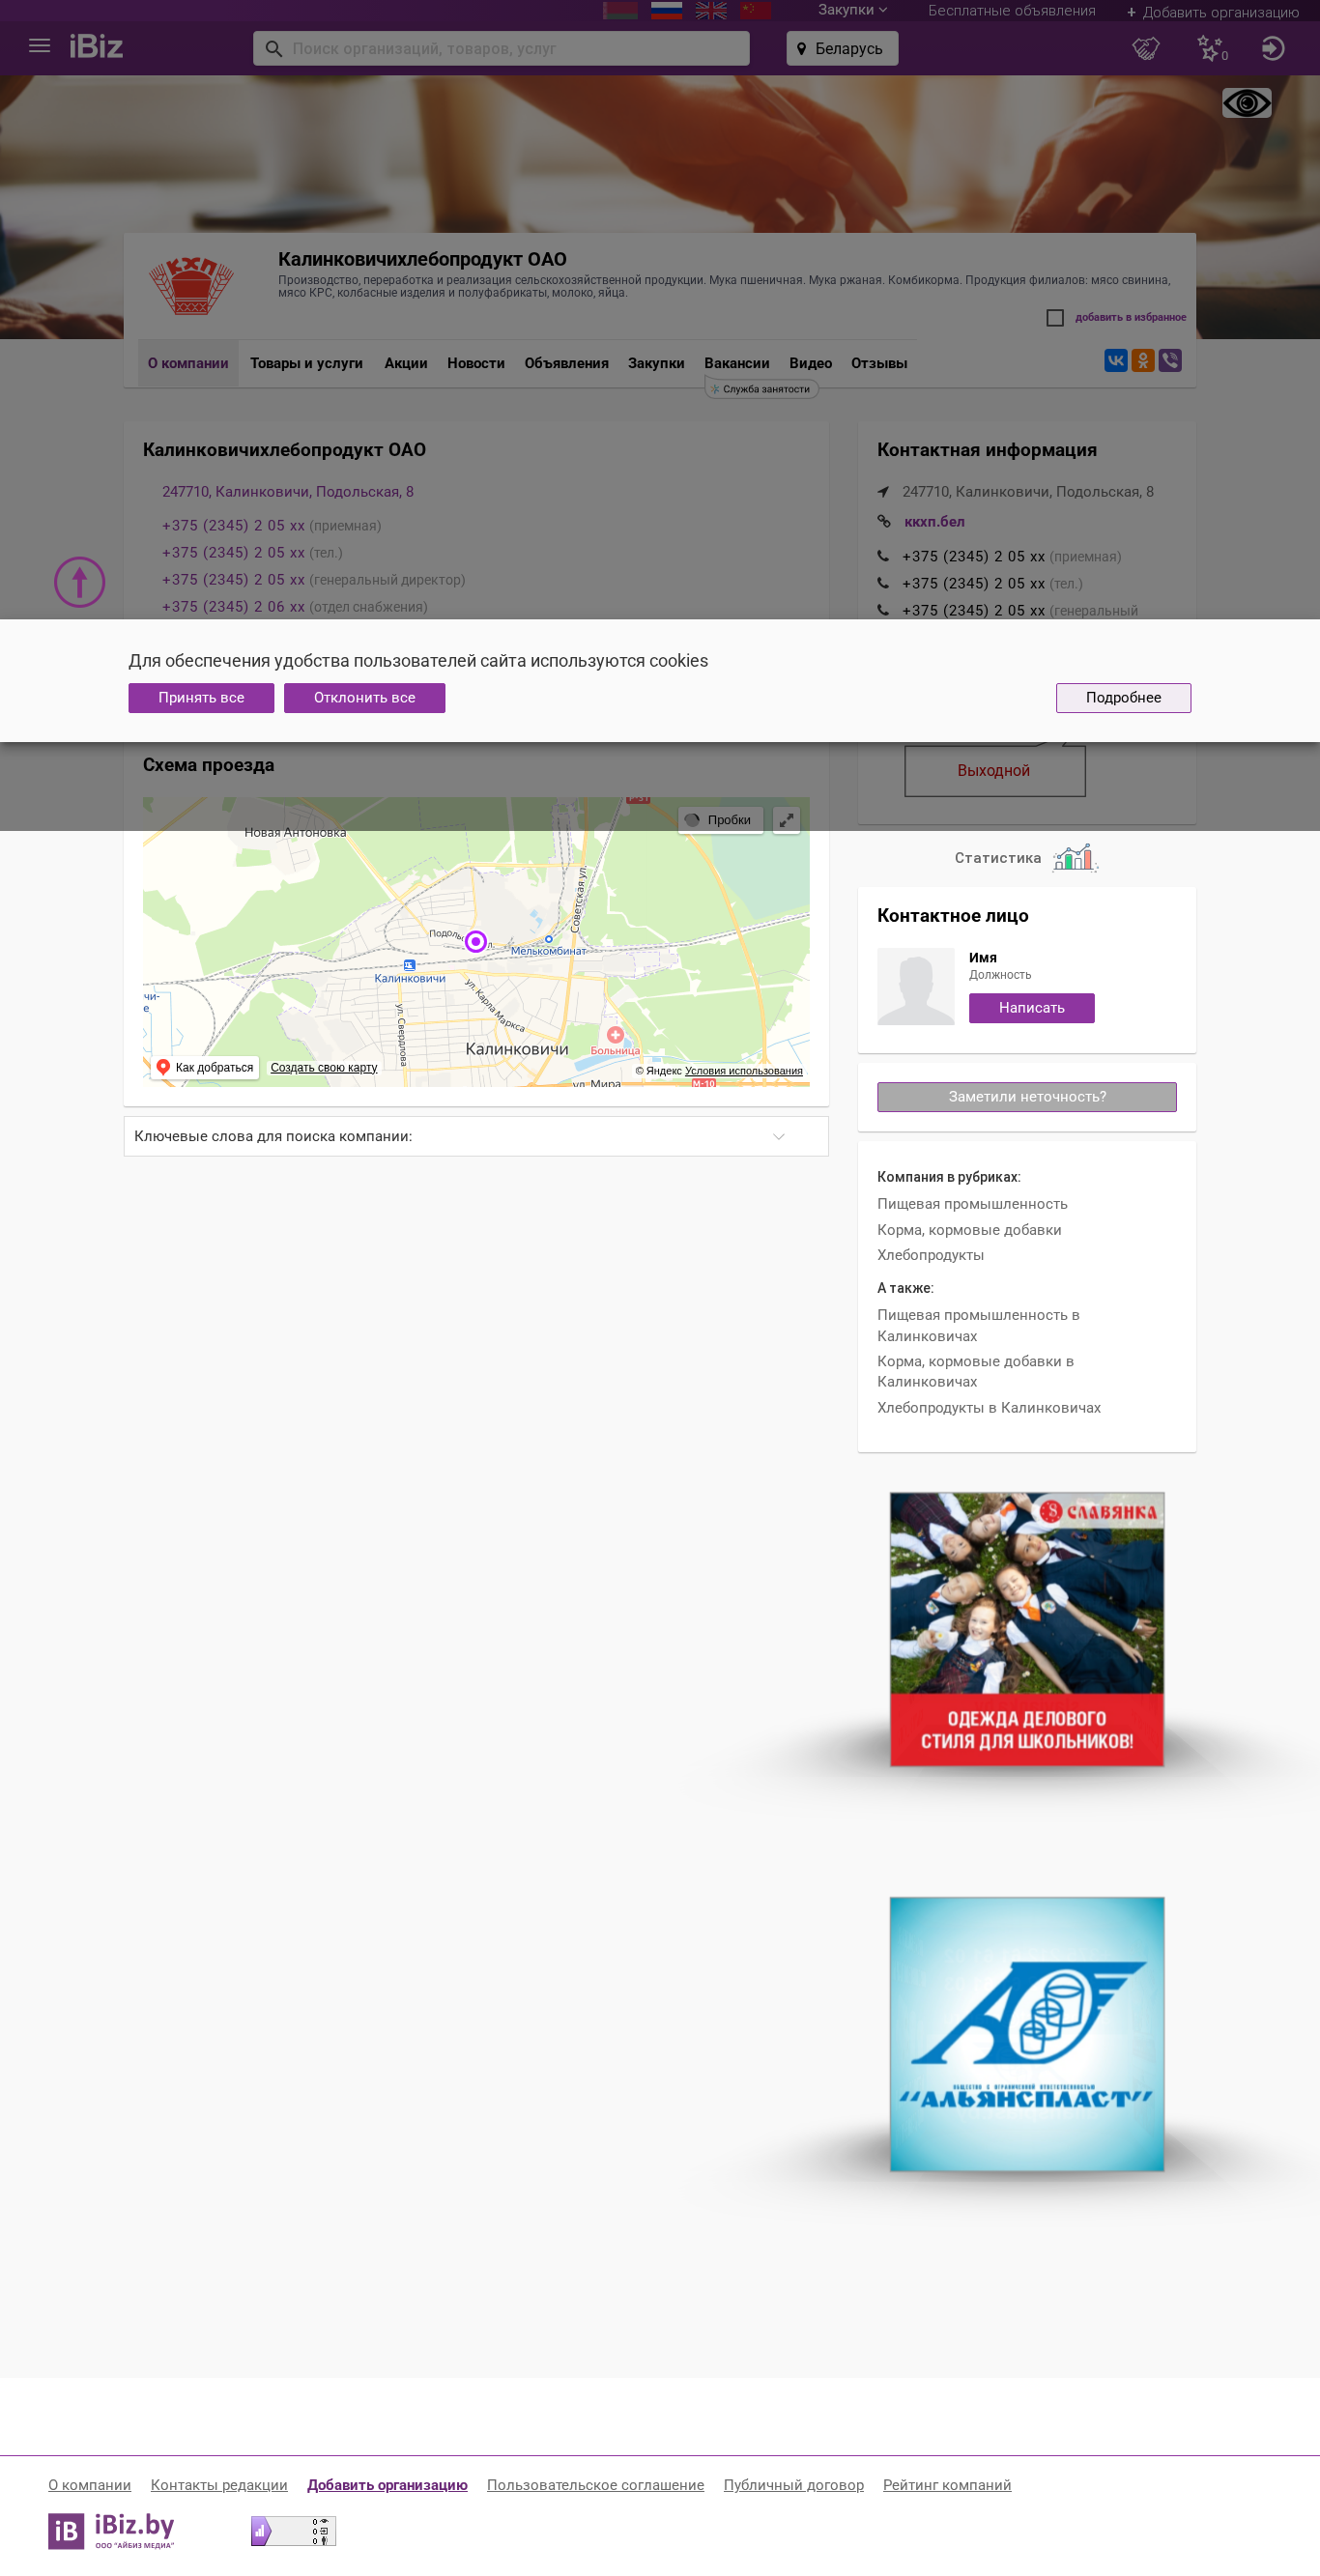Image resolution: width=1320 pixels, height=2576 pixels.
Task: Open Пищевая промышленность rubric
Action: pyautogui.click(x=972, y=1204)
